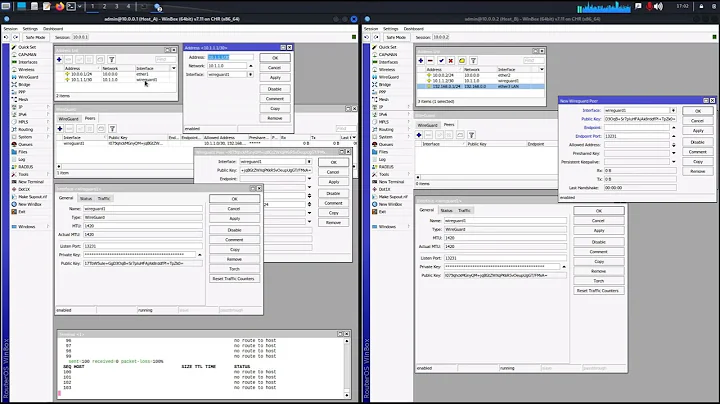720x404 pixels.
Task: Collapse the Endpoint Port arrow in New Wireguard Peer
Action: tap(674, 136)
